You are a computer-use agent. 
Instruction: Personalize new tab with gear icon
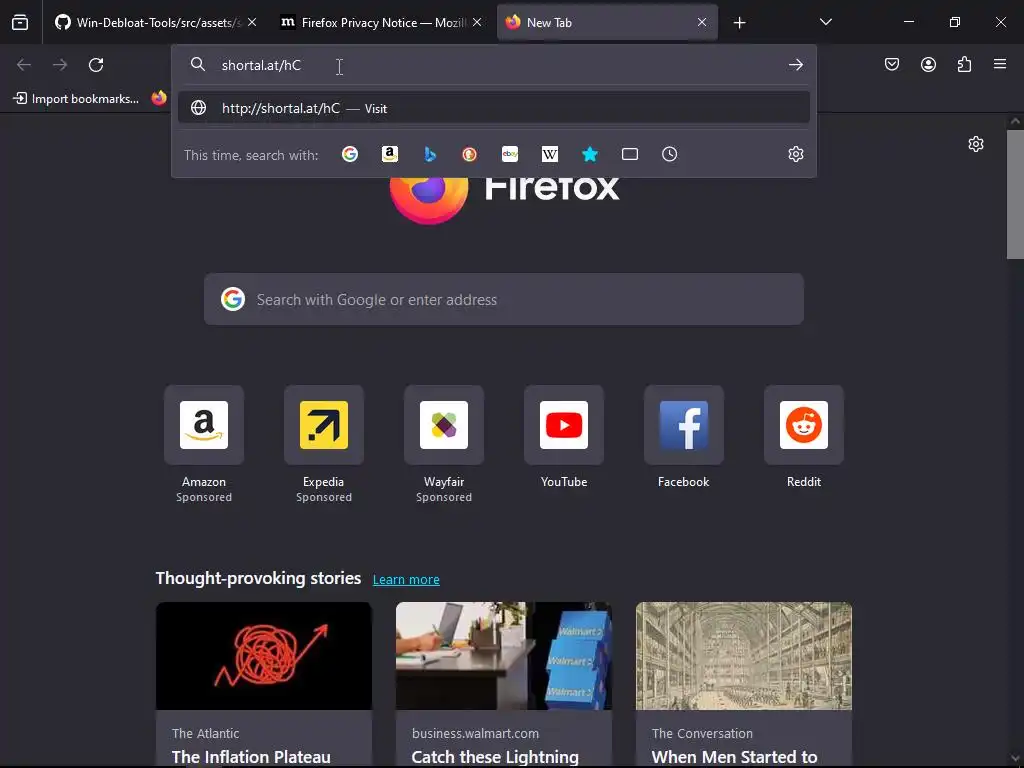click(x=976, y=144)
